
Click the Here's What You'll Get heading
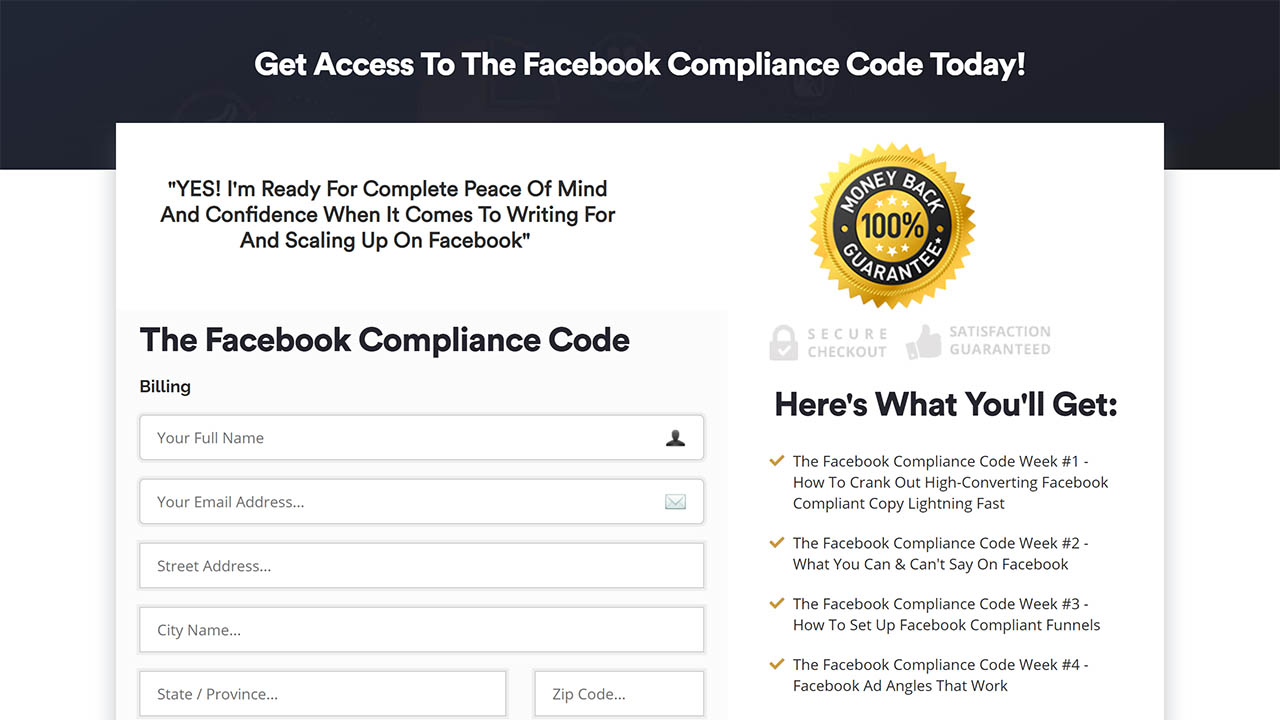[x=946, y=404]
